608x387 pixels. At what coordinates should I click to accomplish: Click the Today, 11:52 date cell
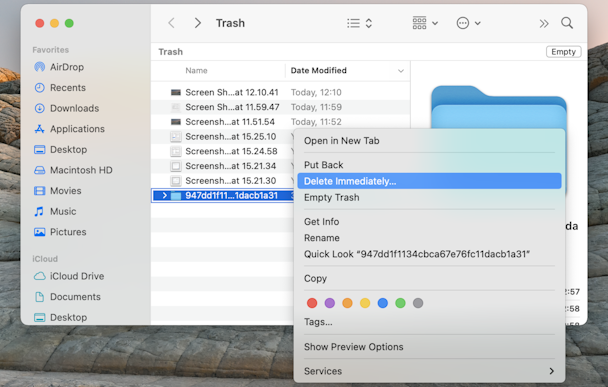pyautogui.click(x=316, y=122)
